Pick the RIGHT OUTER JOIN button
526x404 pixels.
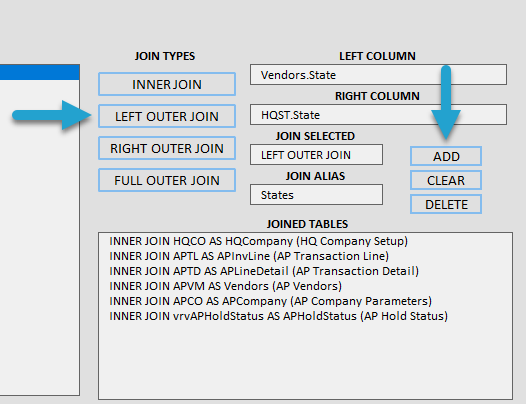[167, 148]
